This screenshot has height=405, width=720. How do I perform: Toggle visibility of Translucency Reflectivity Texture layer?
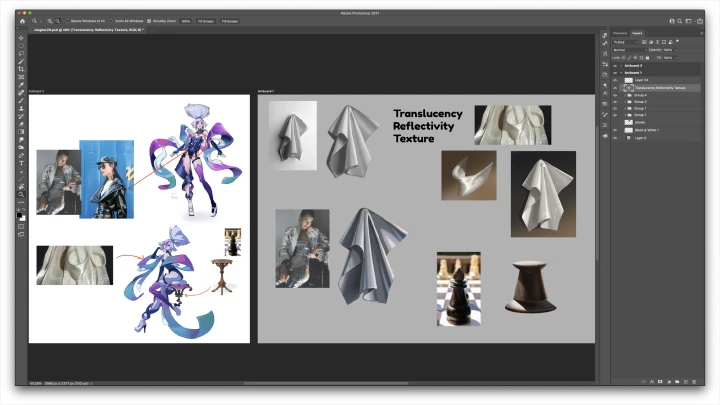(615, 88)
